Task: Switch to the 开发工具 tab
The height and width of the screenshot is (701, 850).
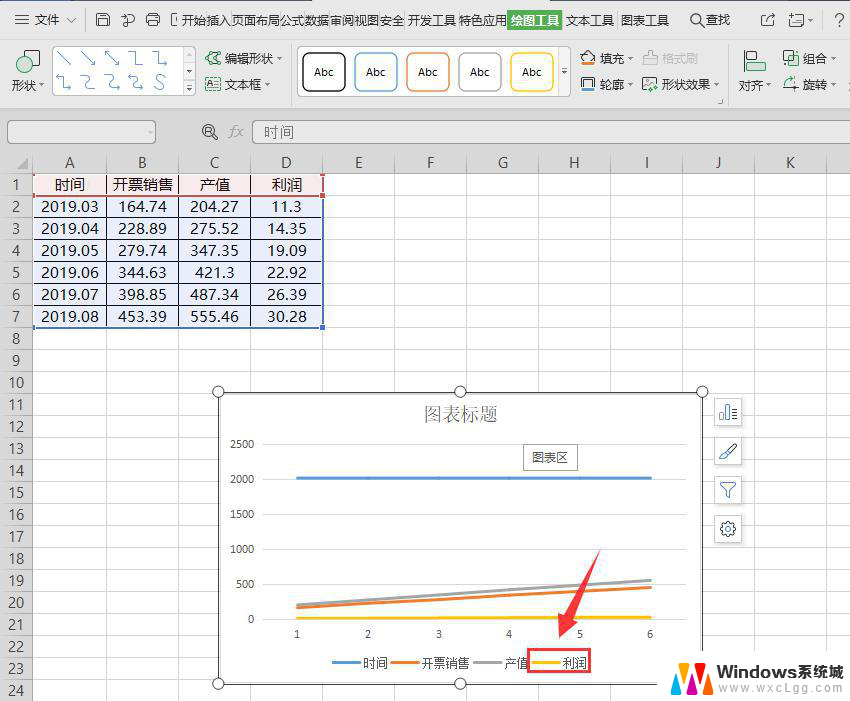Action: (x=432, y=21)
